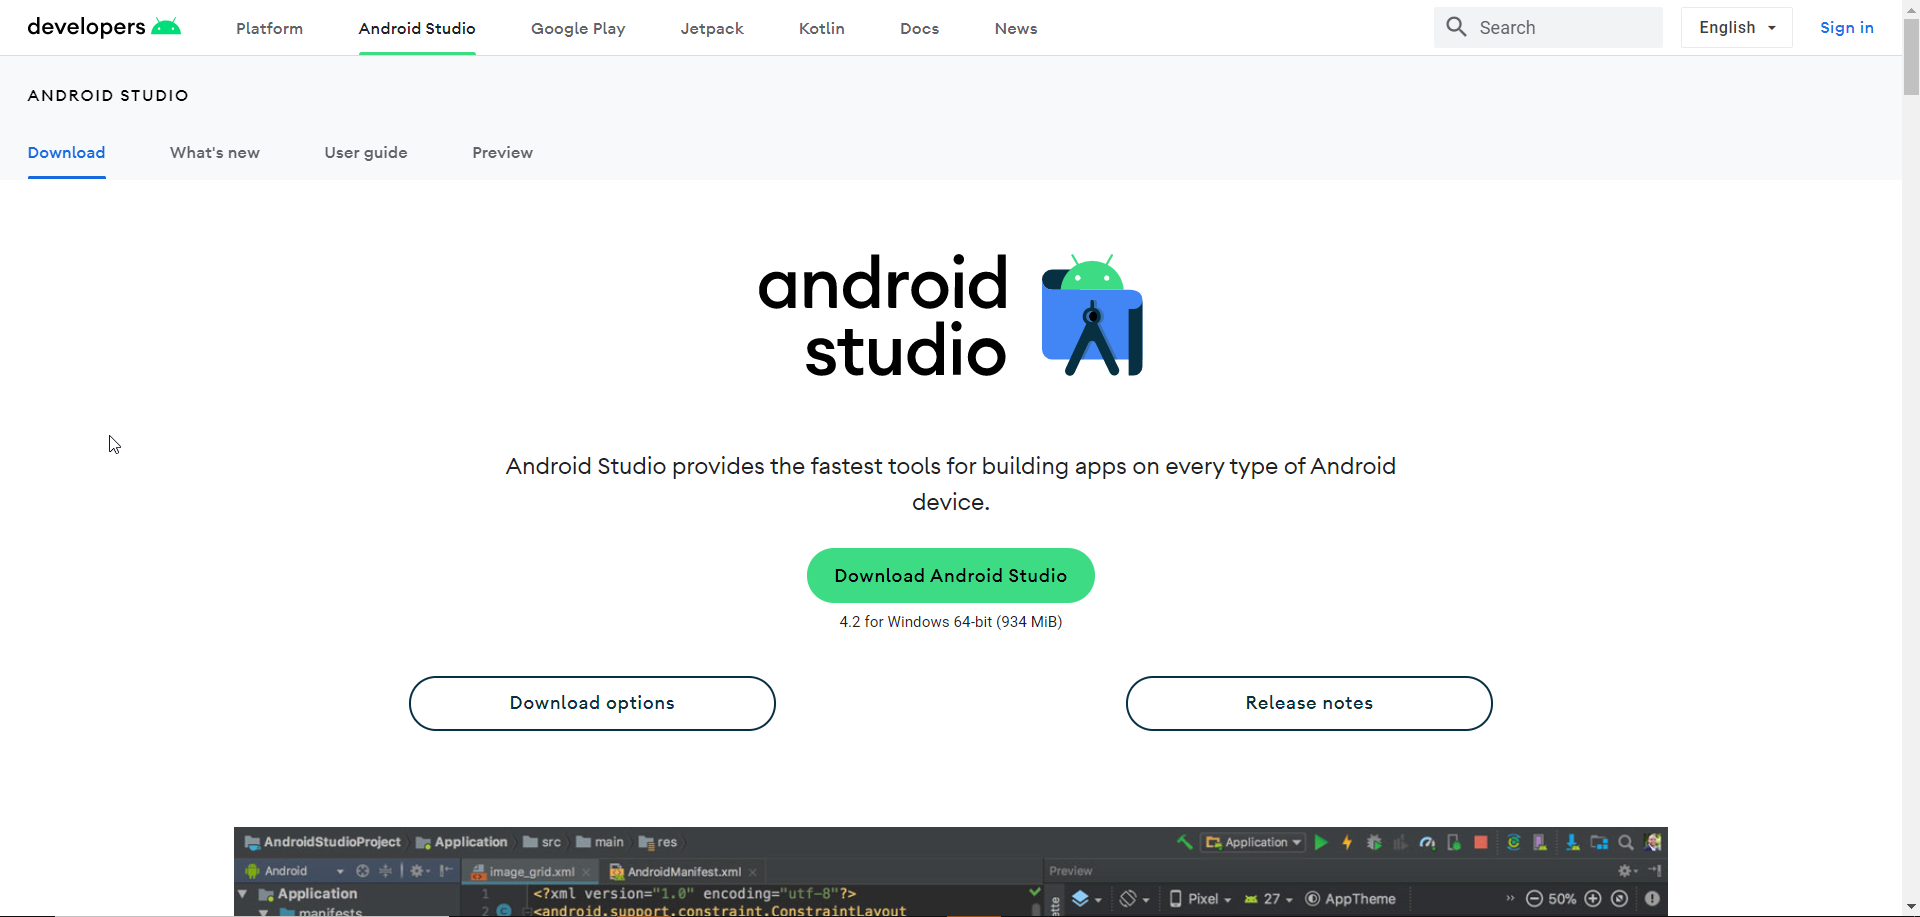Apply changes with the lightning bolt icon
The image size is (1920, 917).
point(1347,842)
